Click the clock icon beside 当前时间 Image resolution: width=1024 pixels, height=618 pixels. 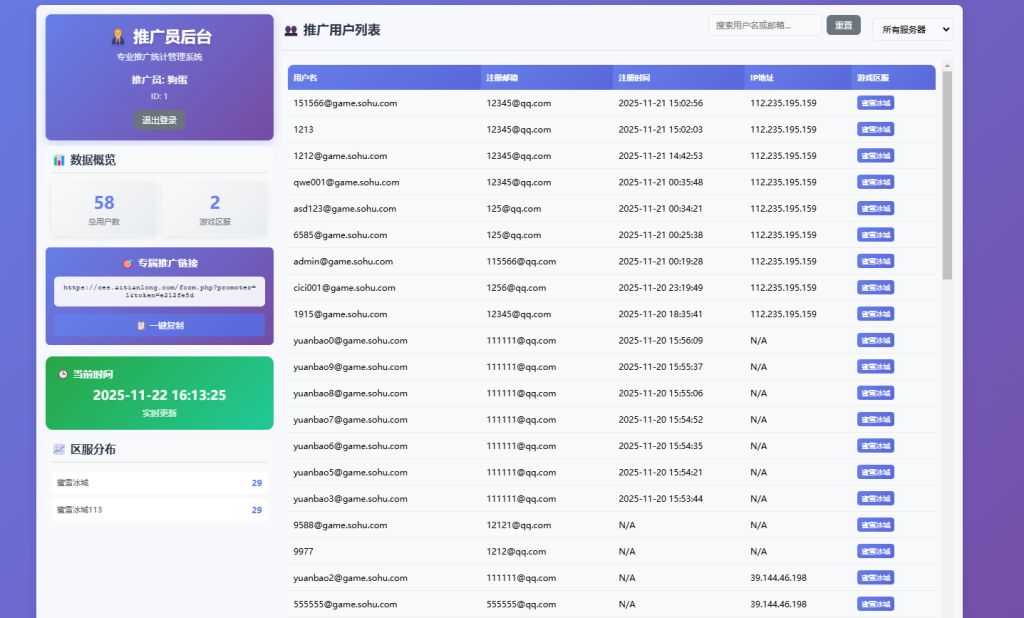63,374
